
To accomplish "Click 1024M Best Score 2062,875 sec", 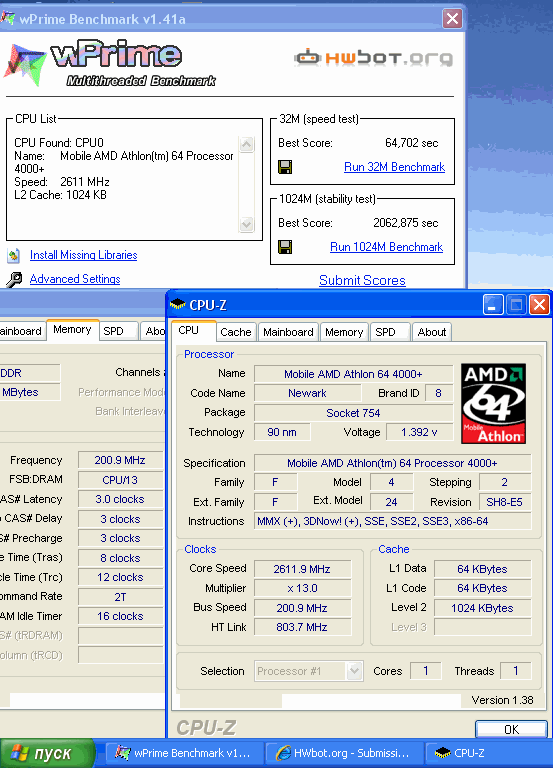I will tap(406, 223).
